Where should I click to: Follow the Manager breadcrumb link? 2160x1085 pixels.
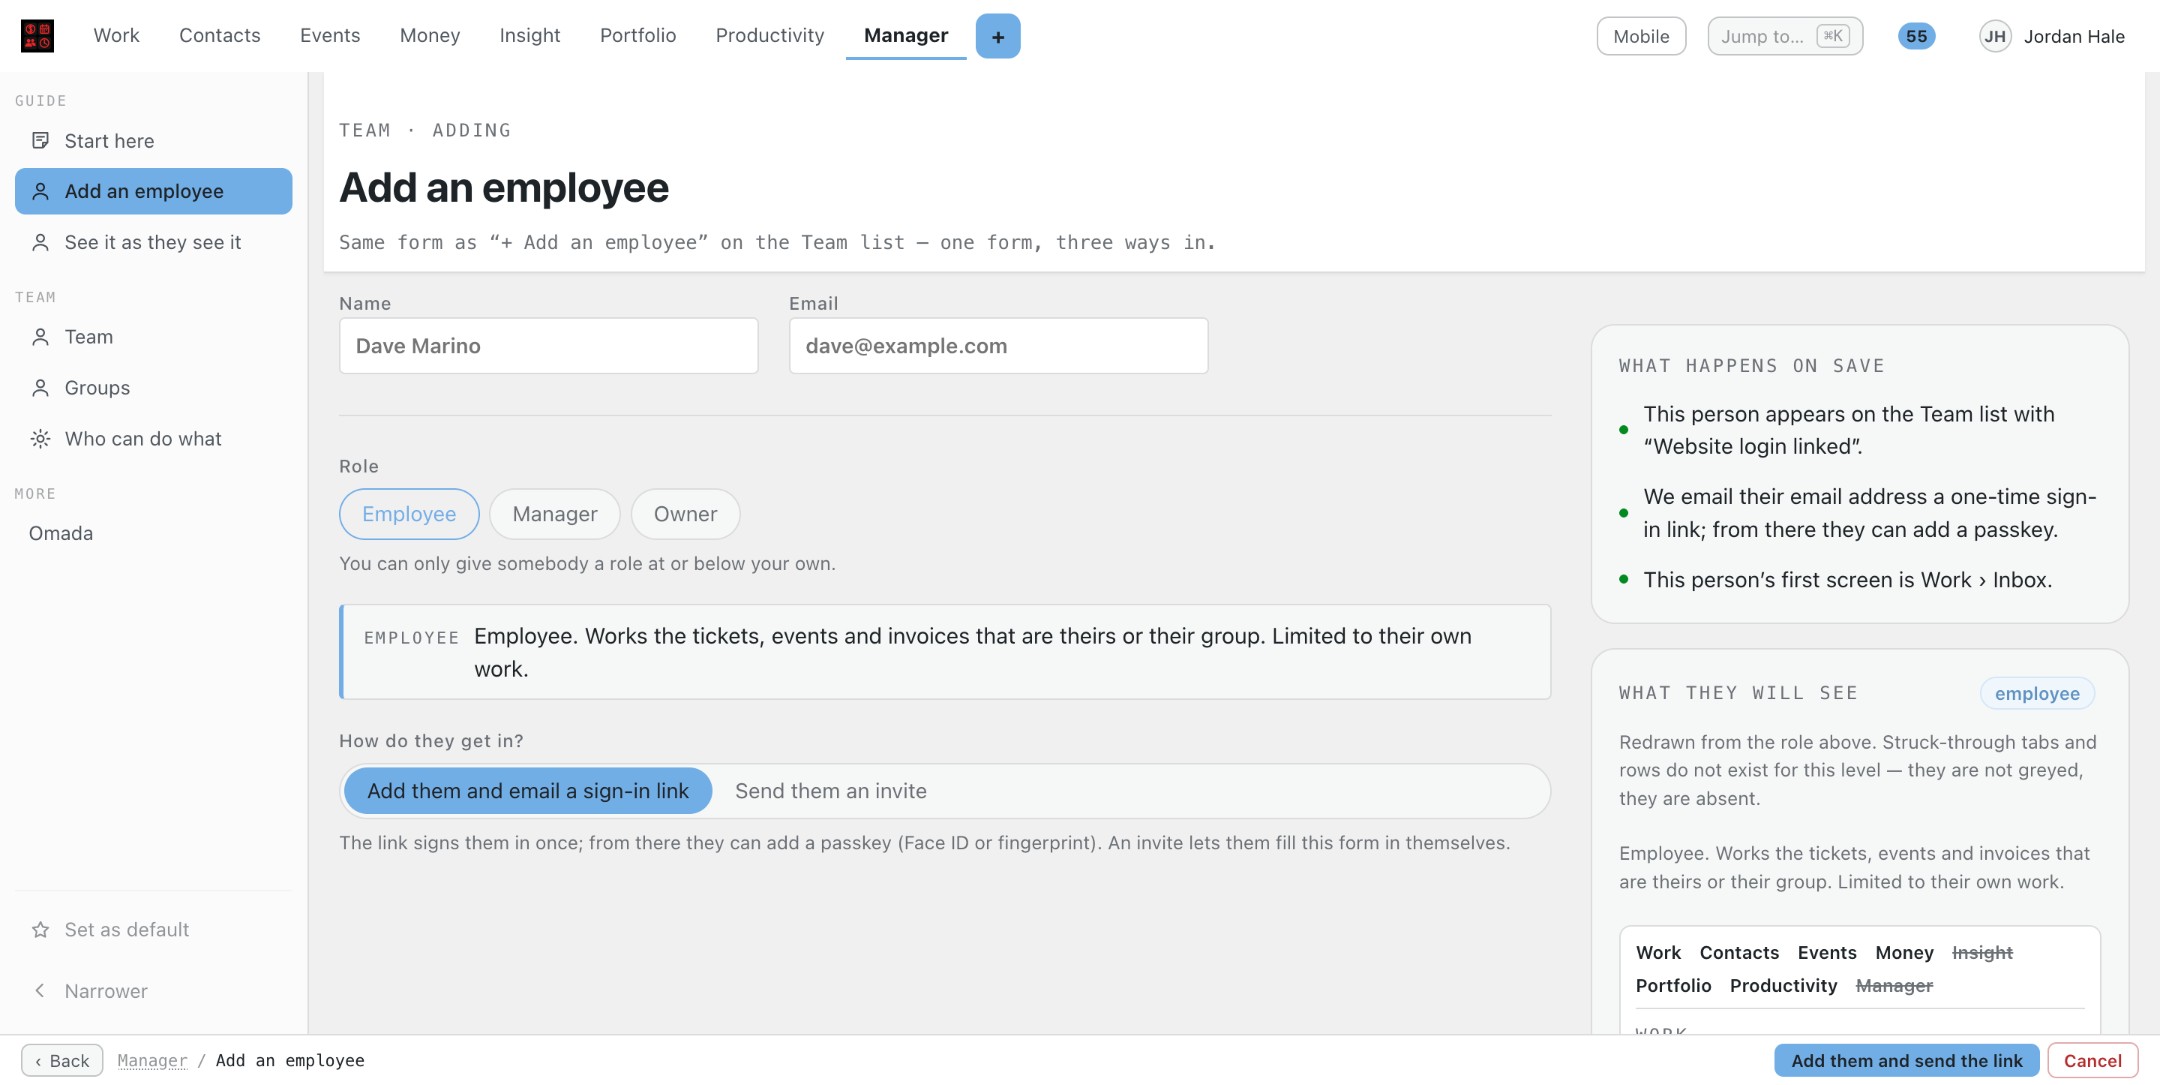point(152,1060)
